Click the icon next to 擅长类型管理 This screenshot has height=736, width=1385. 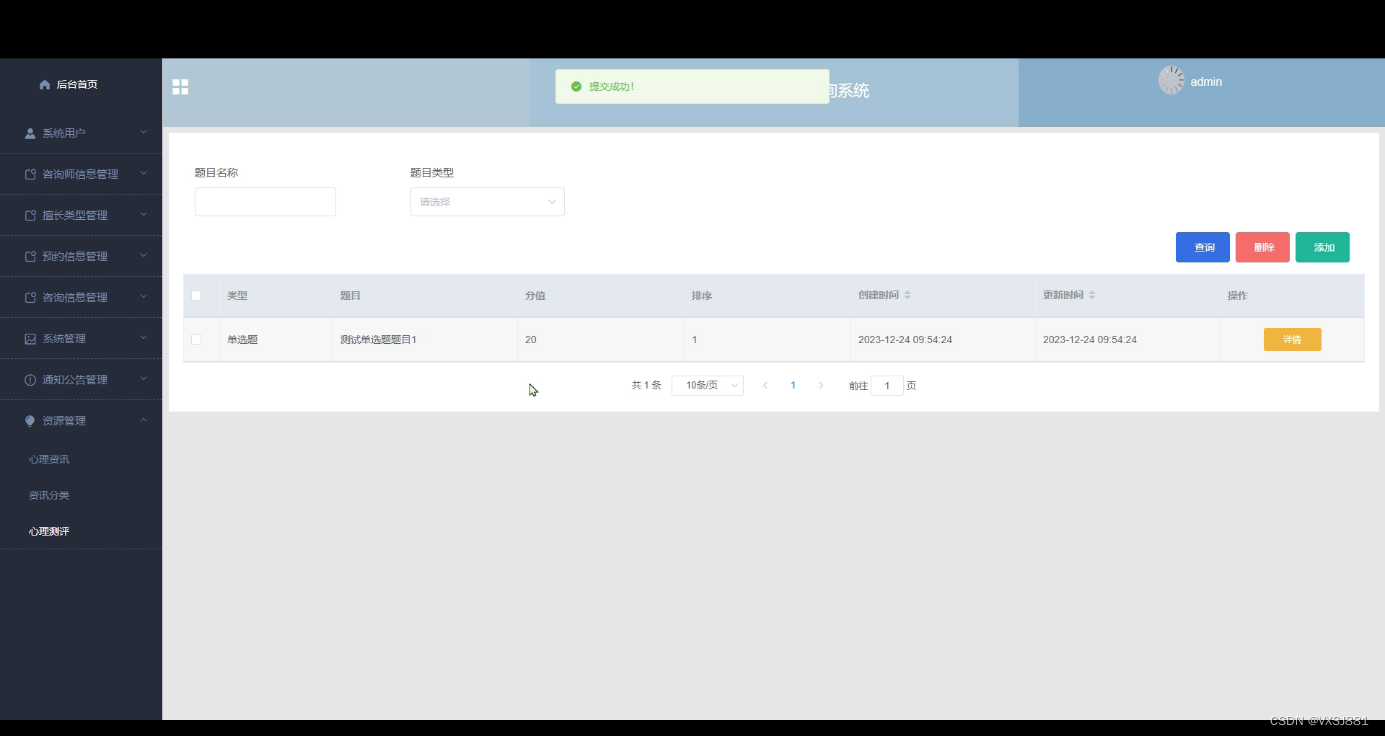tap(30, 215)
